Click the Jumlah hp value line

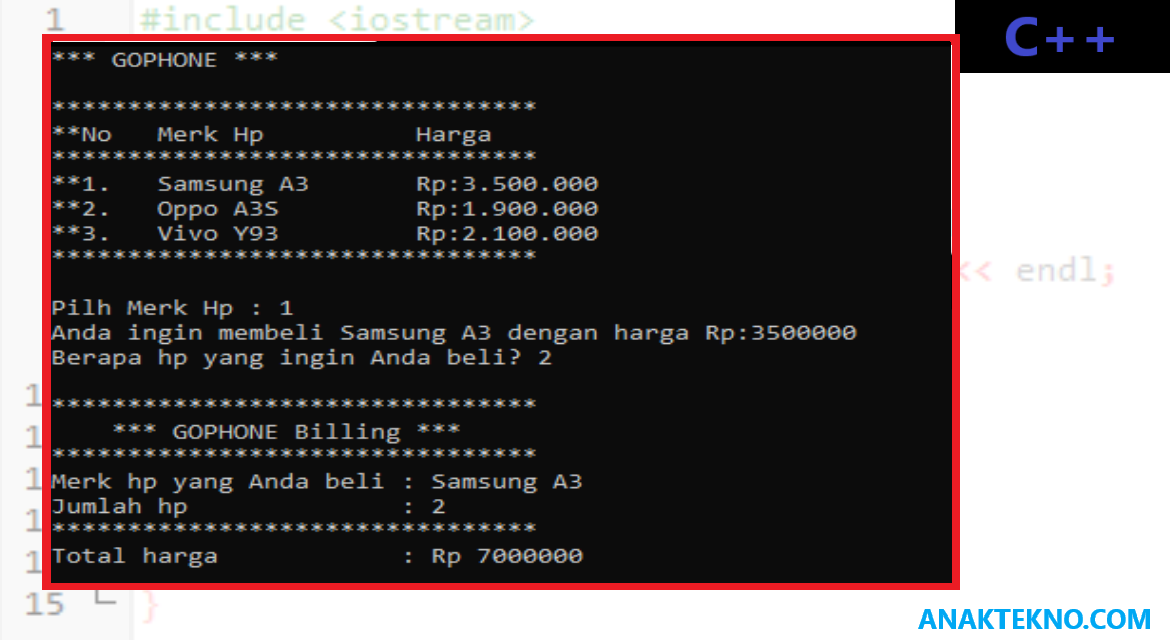click(x=248, y=506)
